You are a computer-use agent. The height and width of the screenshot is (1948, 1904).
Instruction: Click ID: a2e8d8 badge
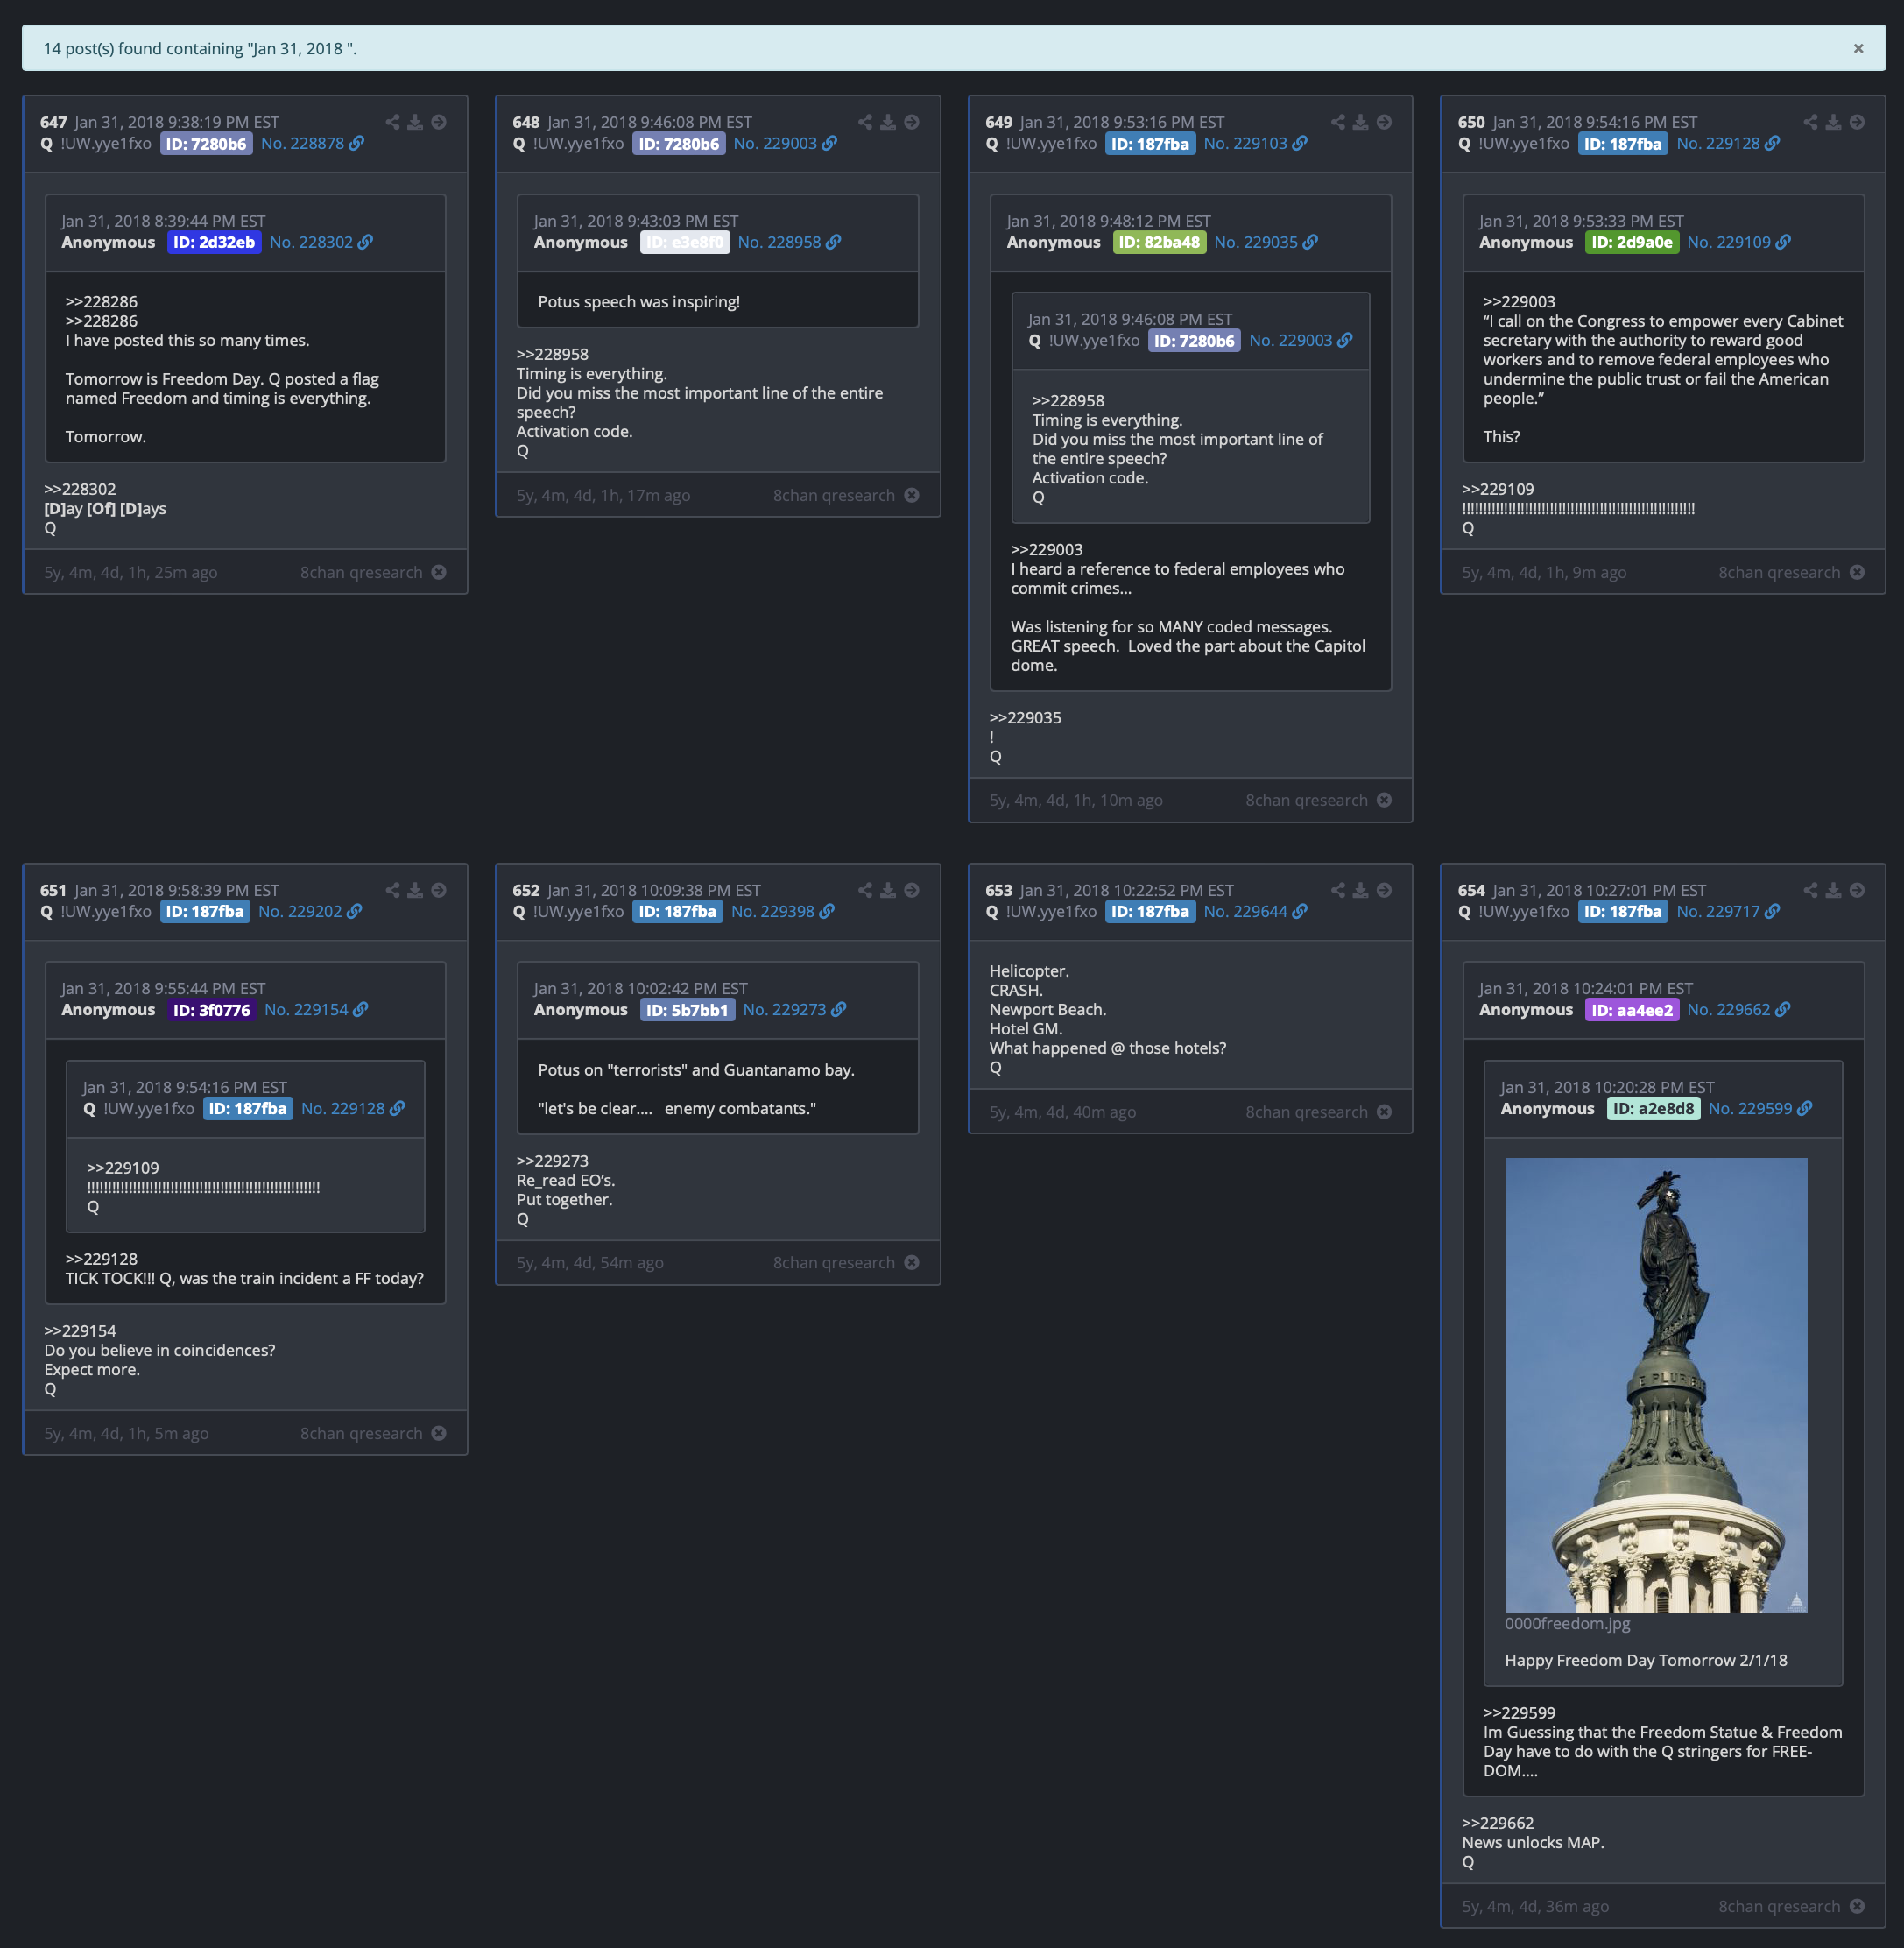[x=1653, y=1108]
